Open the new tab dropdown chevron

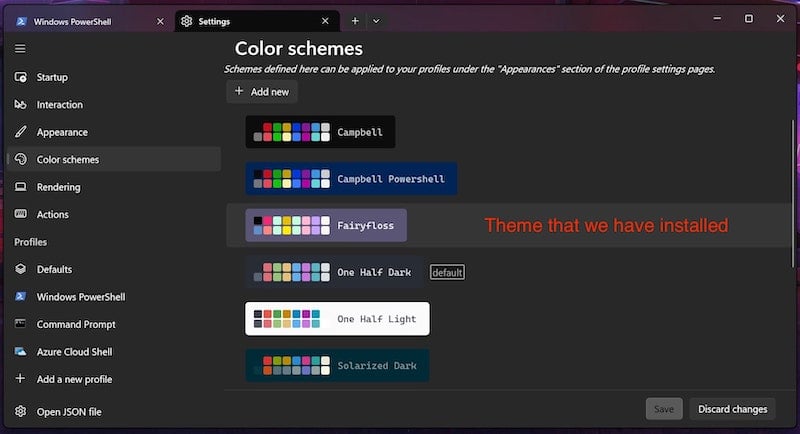point(376,21)
